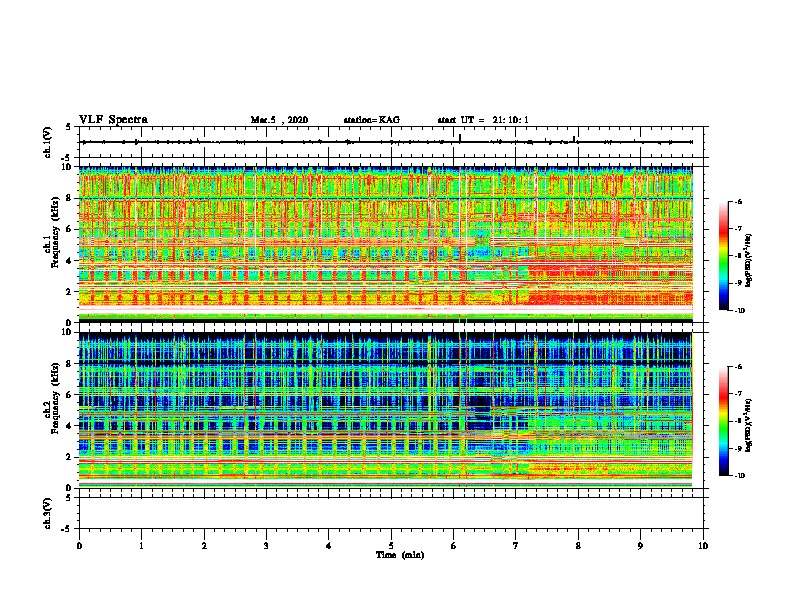Click the ch.1 color bar log(PSD) title
This screenshot has height=612, width=792.
[749, 261]
